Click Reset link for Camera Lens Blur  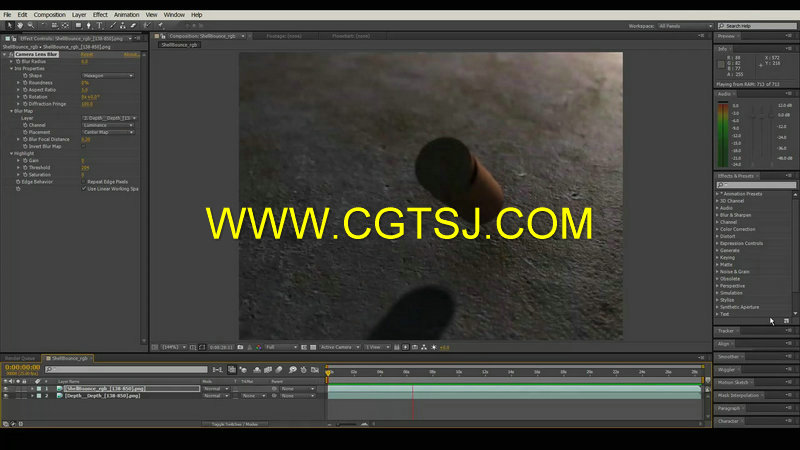pyautogui.click(x=87, y=55)
